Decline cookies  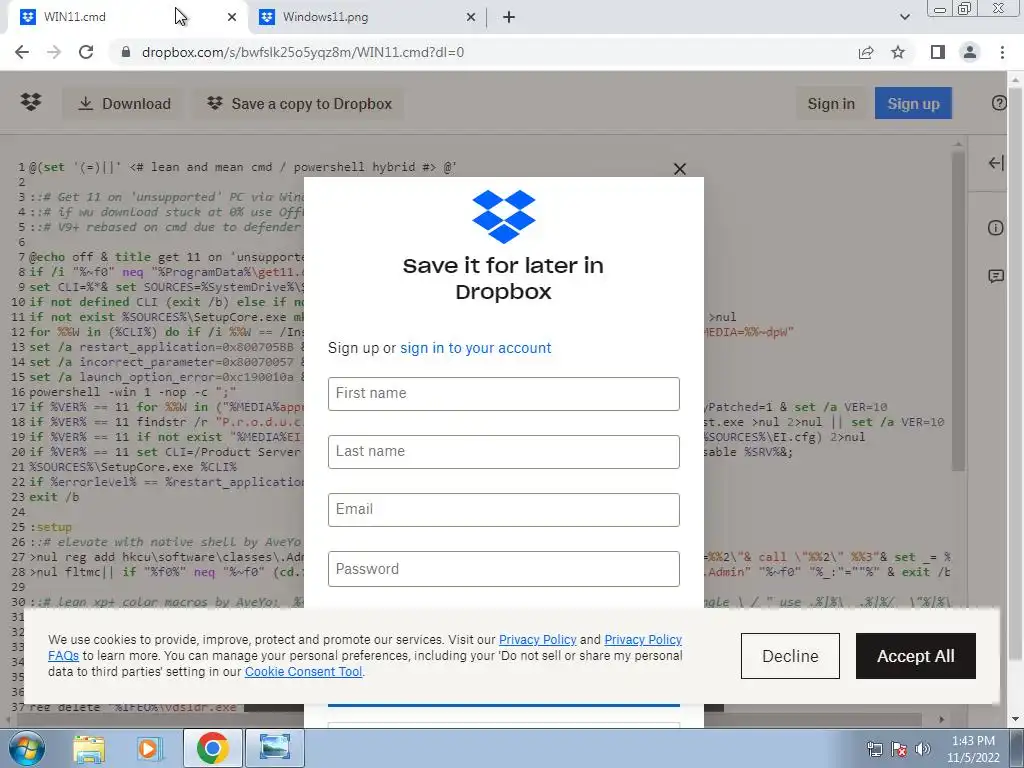pos(790,656)
